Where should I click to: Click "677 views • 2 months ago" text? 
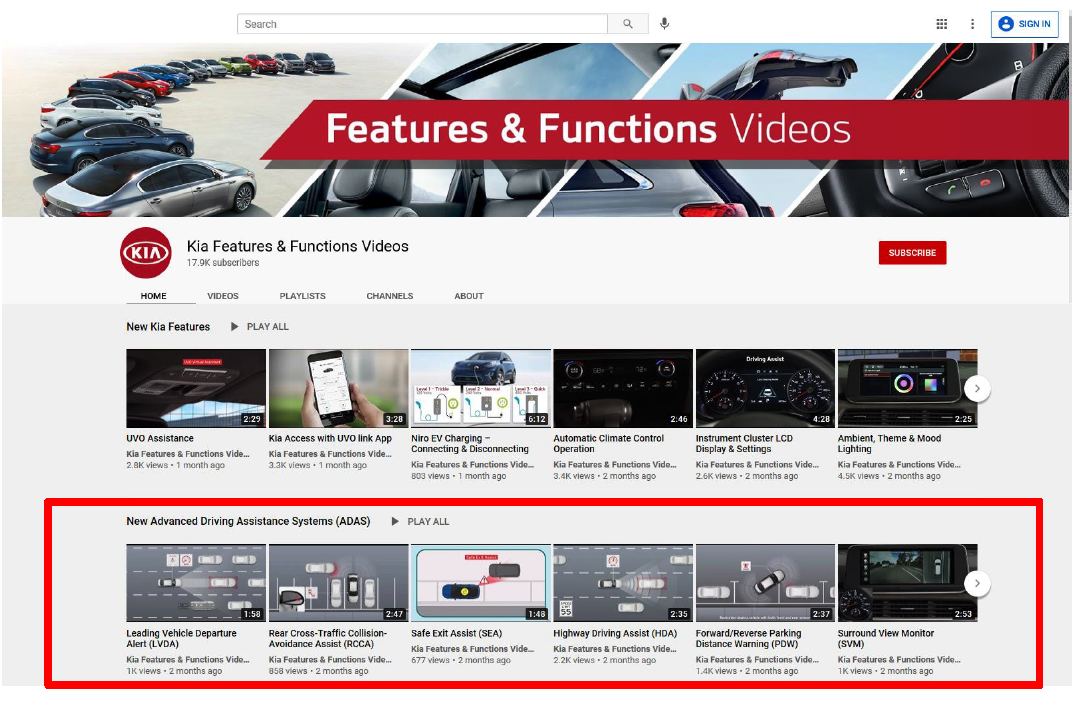pos(461,660)
